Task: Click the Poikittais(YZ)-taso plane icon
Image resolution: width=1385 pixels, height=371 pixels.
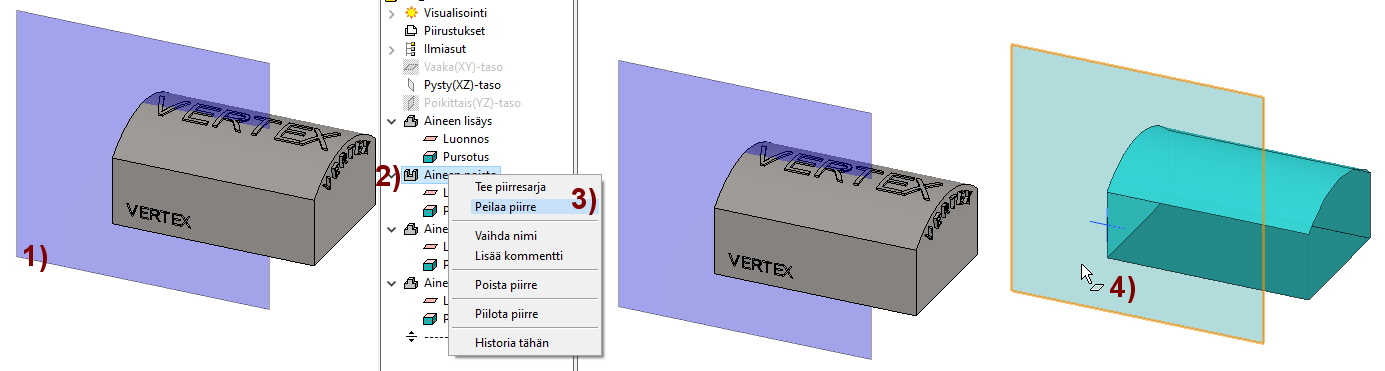Action: click(410, 103)
